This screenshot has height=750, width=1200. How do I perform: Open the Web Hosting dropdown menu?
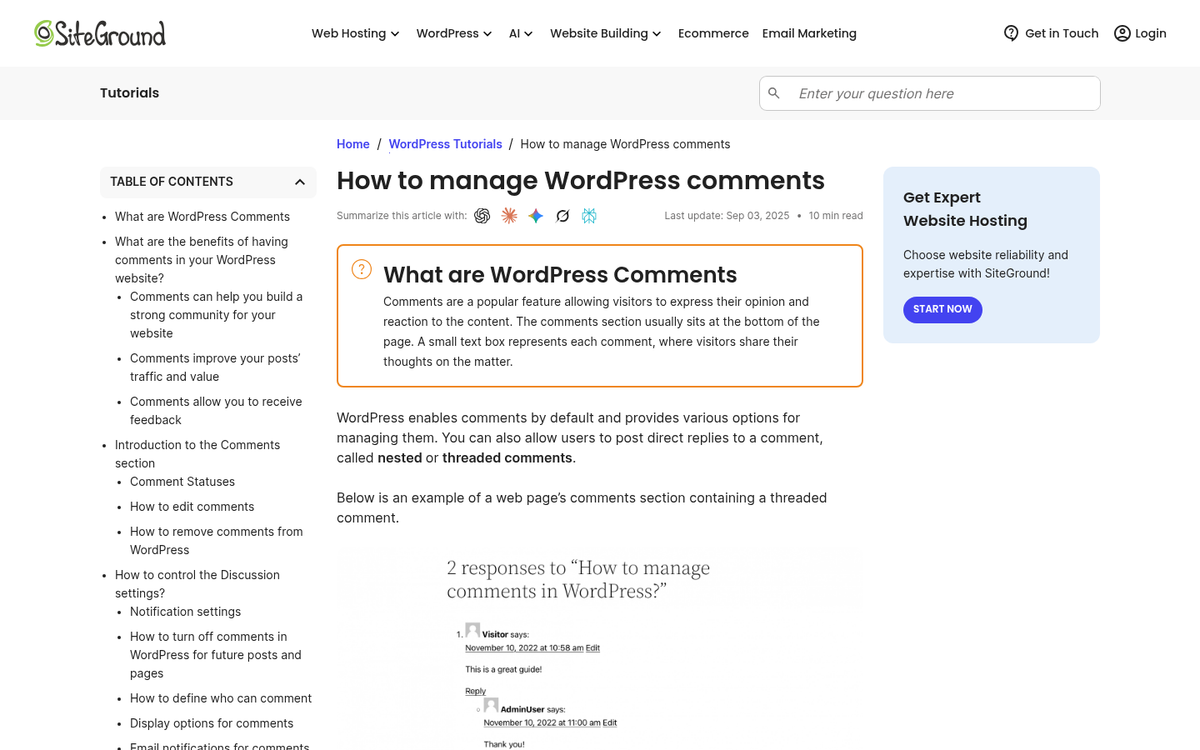pos(355,33)
